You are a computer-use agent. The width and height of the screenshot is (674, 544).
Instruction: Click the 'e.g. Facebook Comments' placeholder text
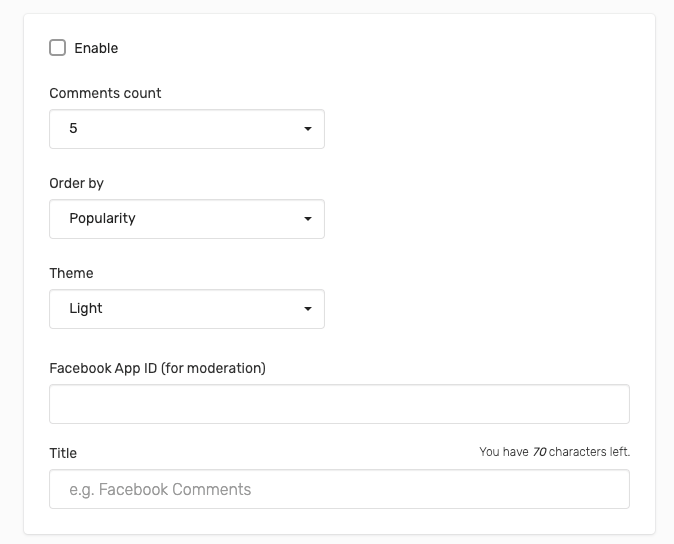coord(160,489)
